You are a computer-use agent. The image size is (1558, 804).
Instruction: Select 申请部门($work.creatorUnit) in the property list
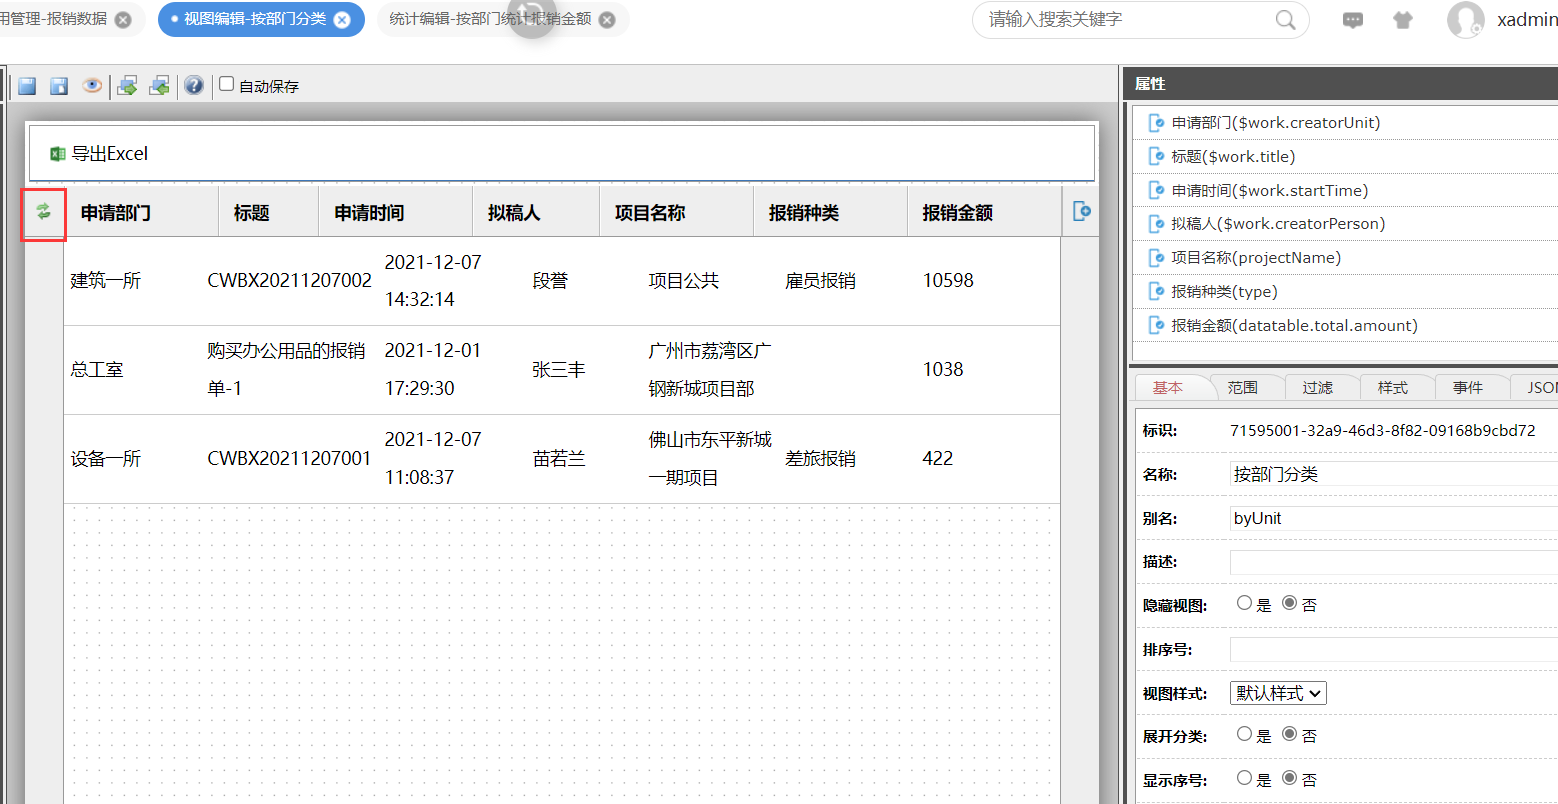coord(1345,123)
